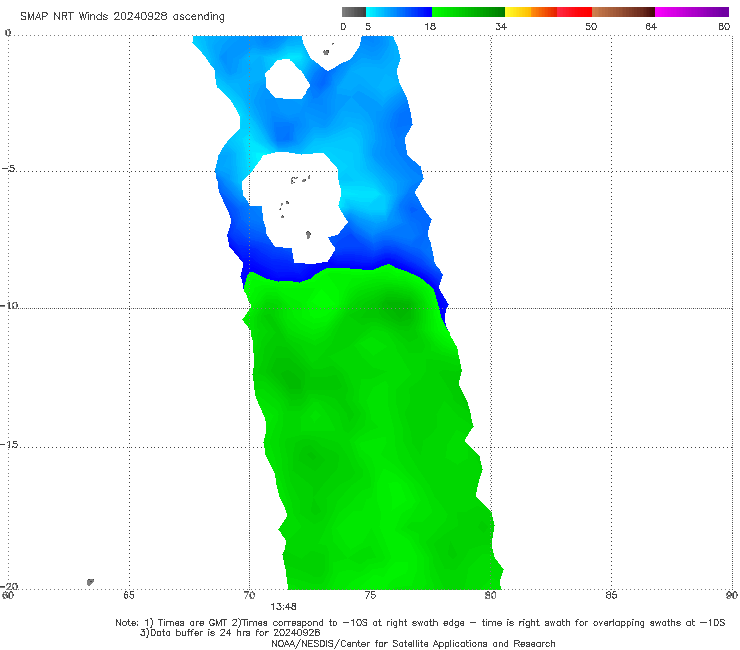Click the latitude axis label '-5'
Viewport: 740px width, 650px height.
[x=9, y=169]
